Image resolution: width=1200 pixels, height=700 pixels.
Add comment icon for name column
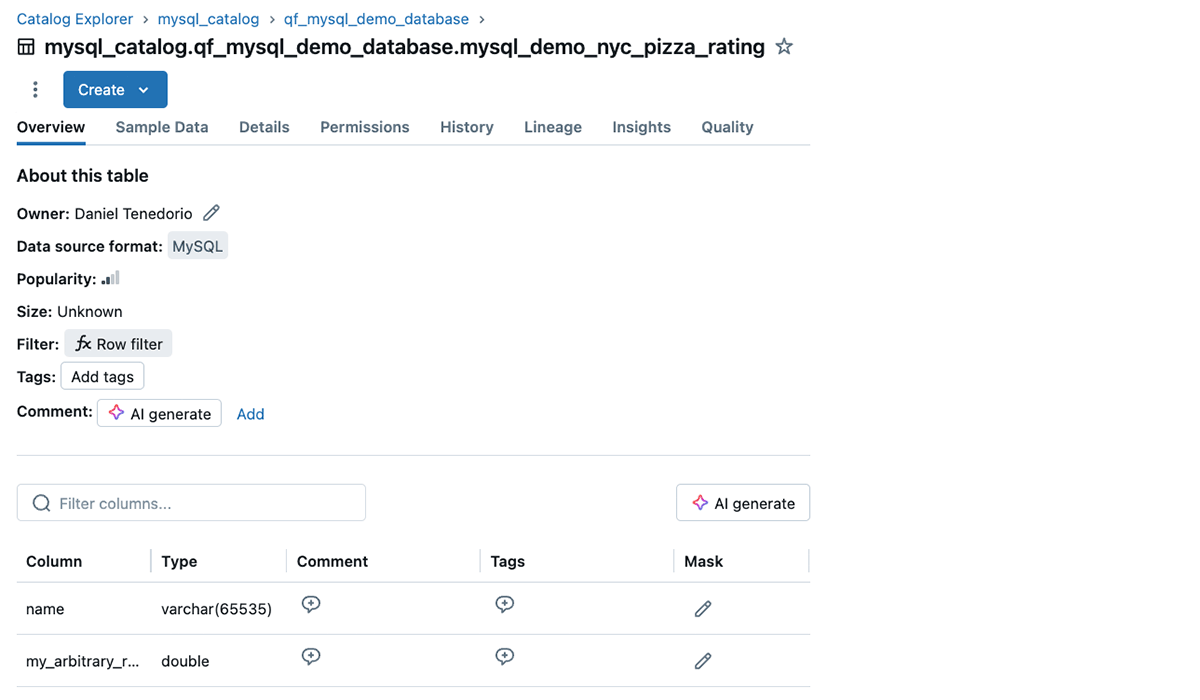[x=311, y=605]
